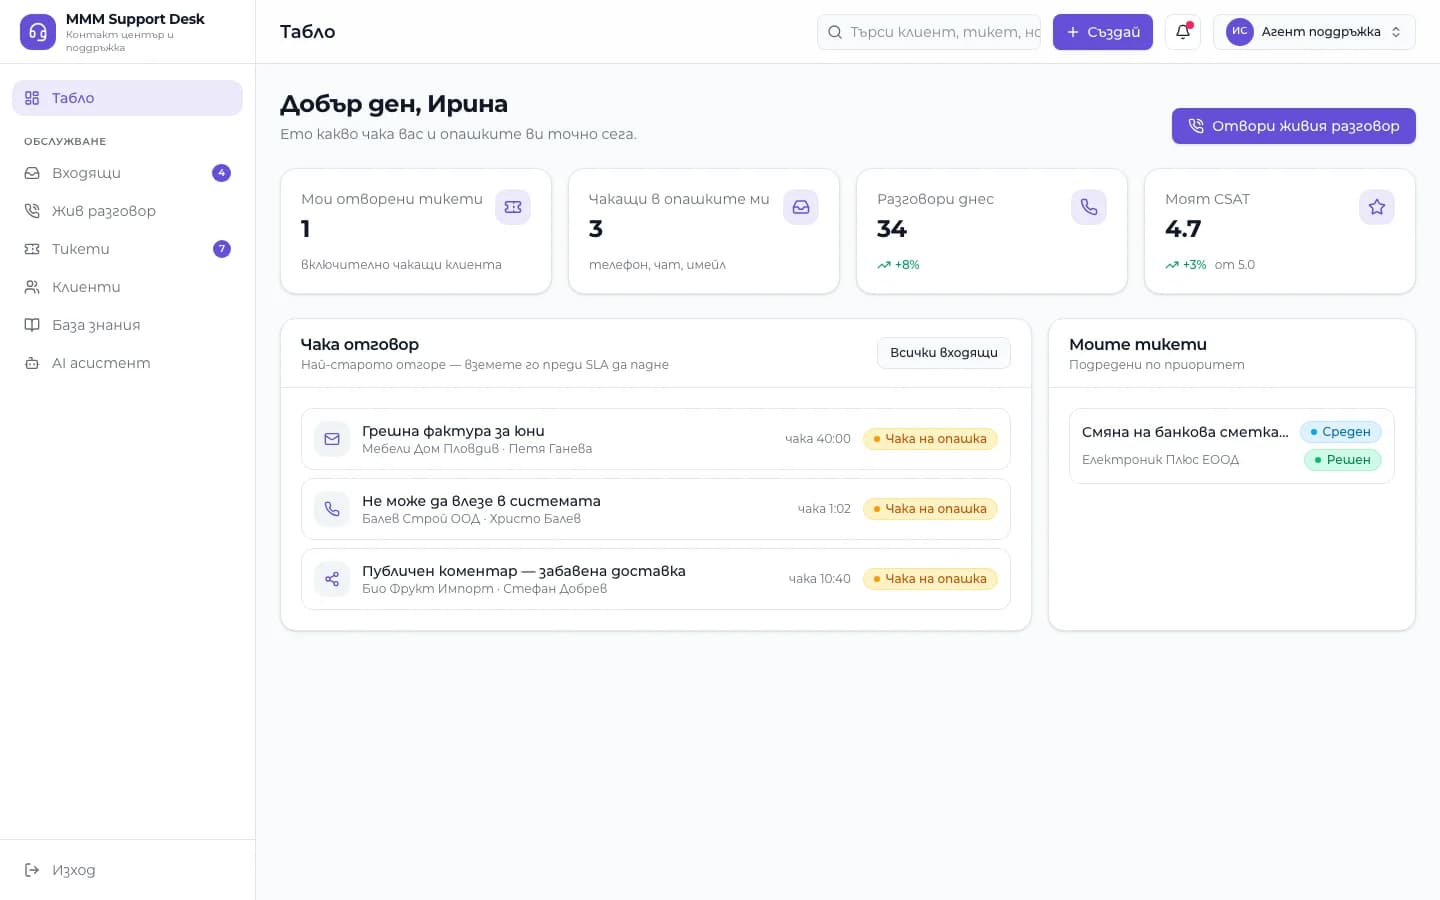
Task: Click the Входящи inbox icon in the sidebar
Action: pos(32,173)
